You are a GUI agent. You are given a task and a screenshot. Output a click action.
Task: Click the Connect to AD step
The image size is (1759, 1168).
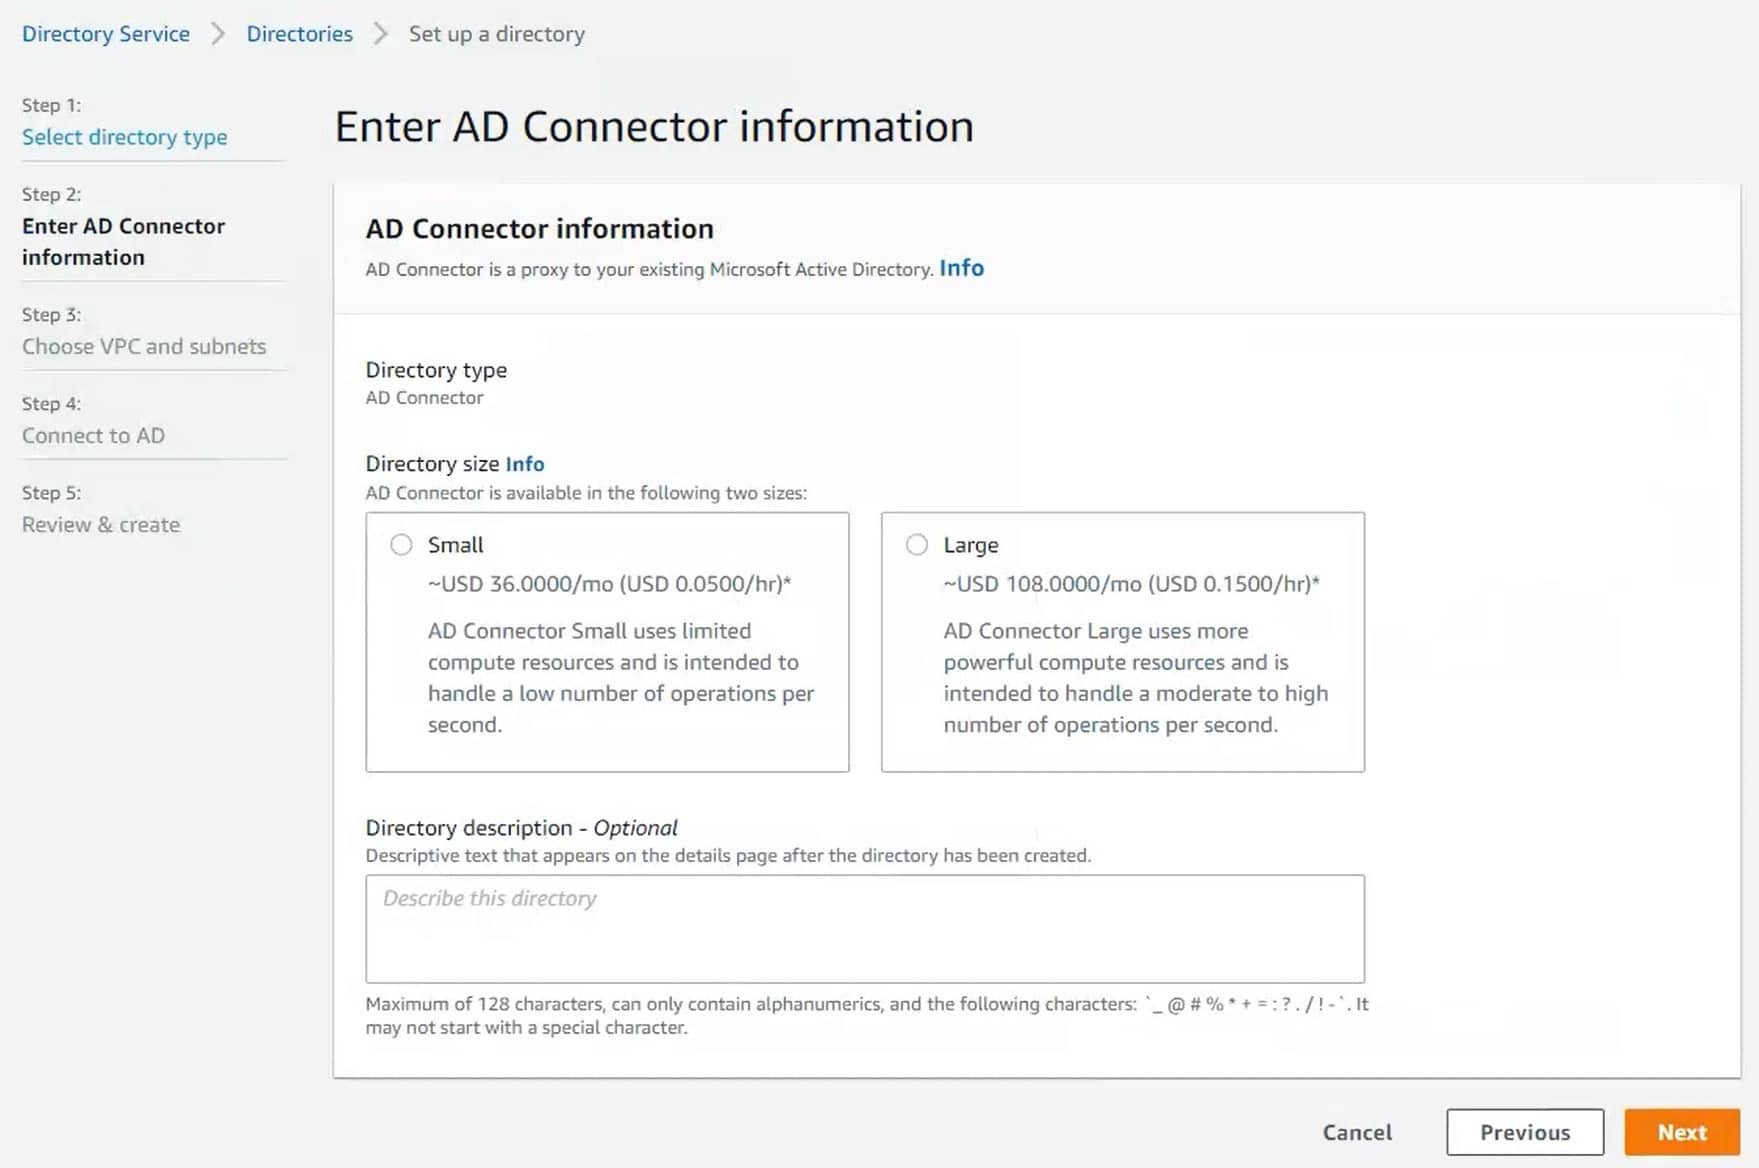tap(93, 435)
